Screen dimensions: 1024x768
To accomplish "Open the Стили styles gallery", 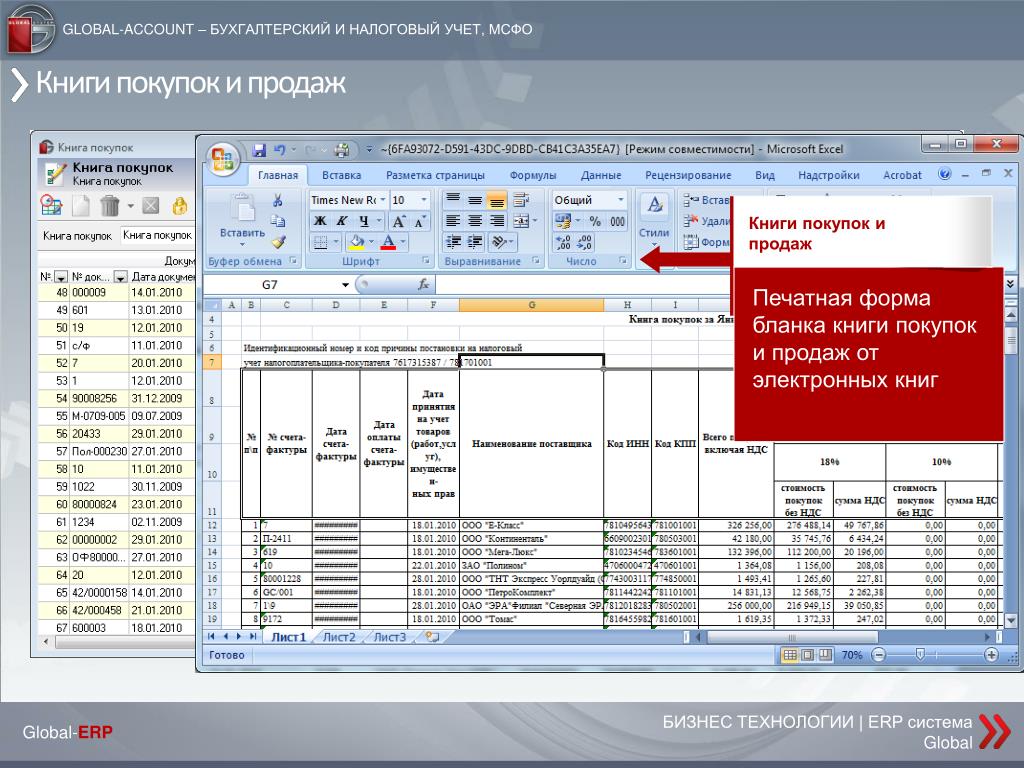I will coord(654,219).
